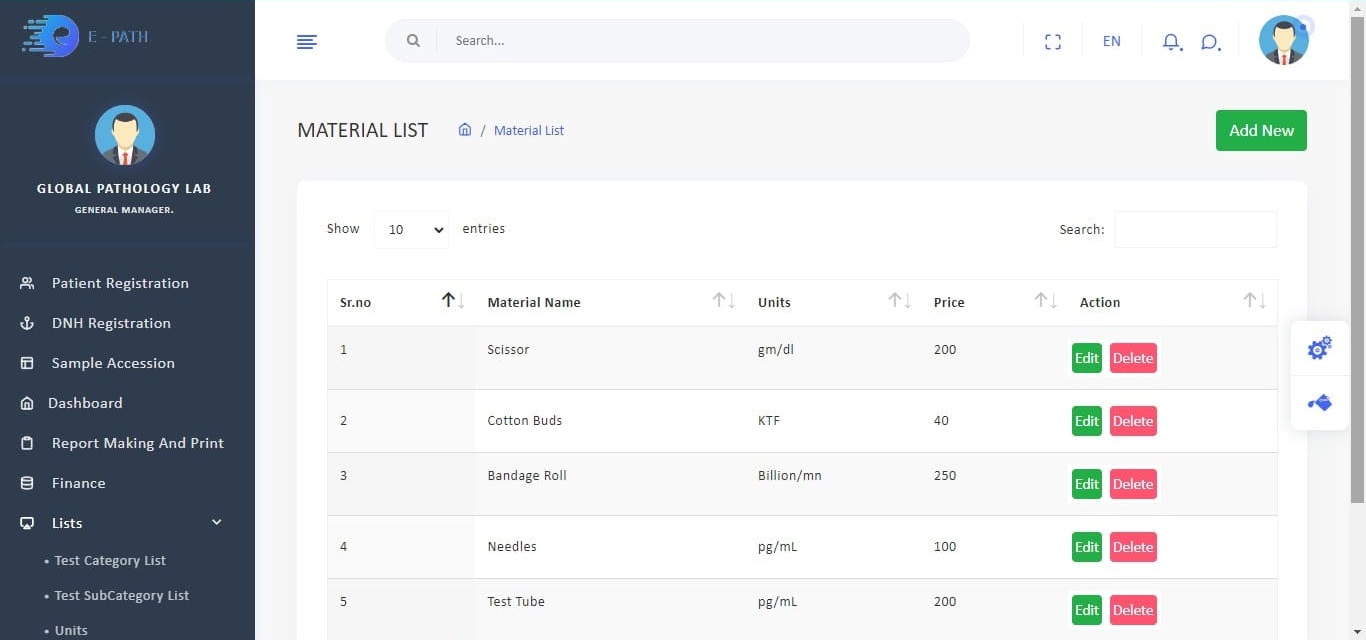The height and width of the screenshot is (640, 1366).
Task: Click the home breadcrumb icon
Action: tap(465, 130)
